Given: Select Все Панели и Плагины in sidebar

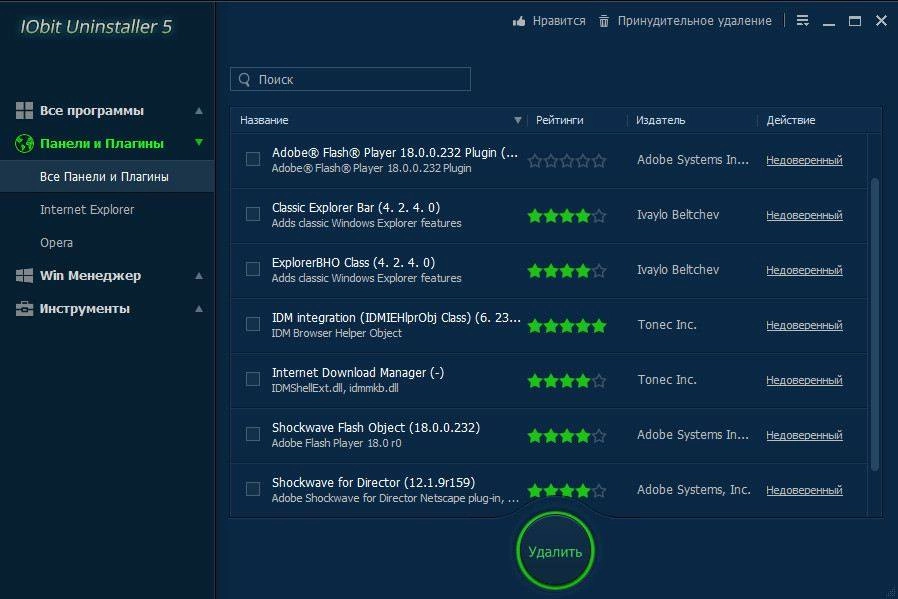Looking at the screenshot, I should click(107, 176).
